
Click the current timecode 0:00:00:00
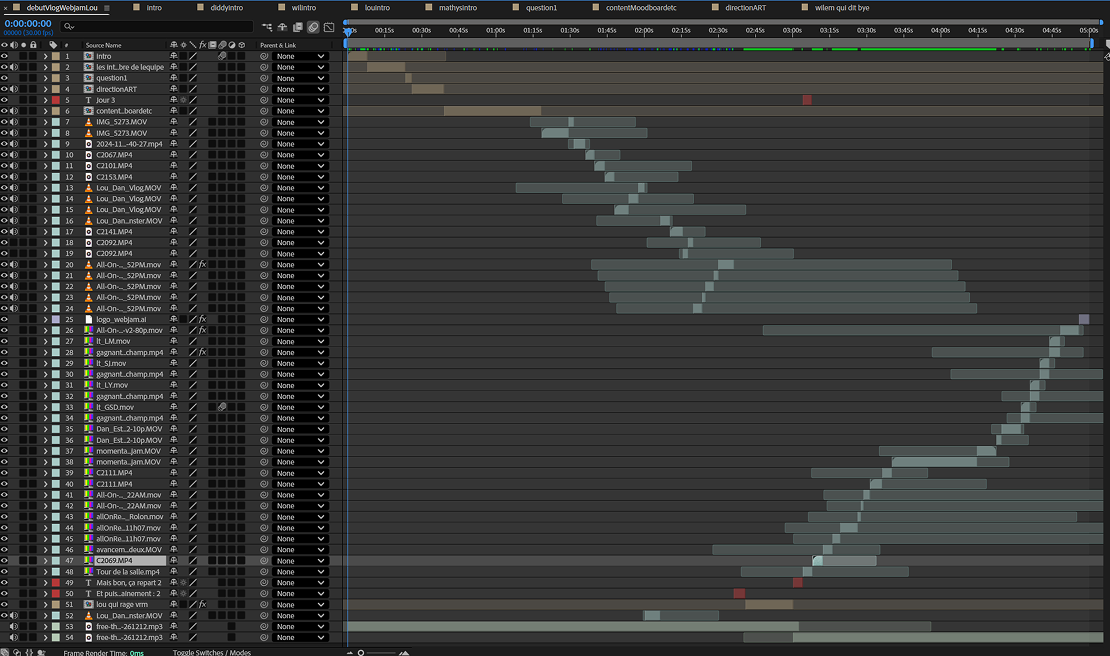28,23
